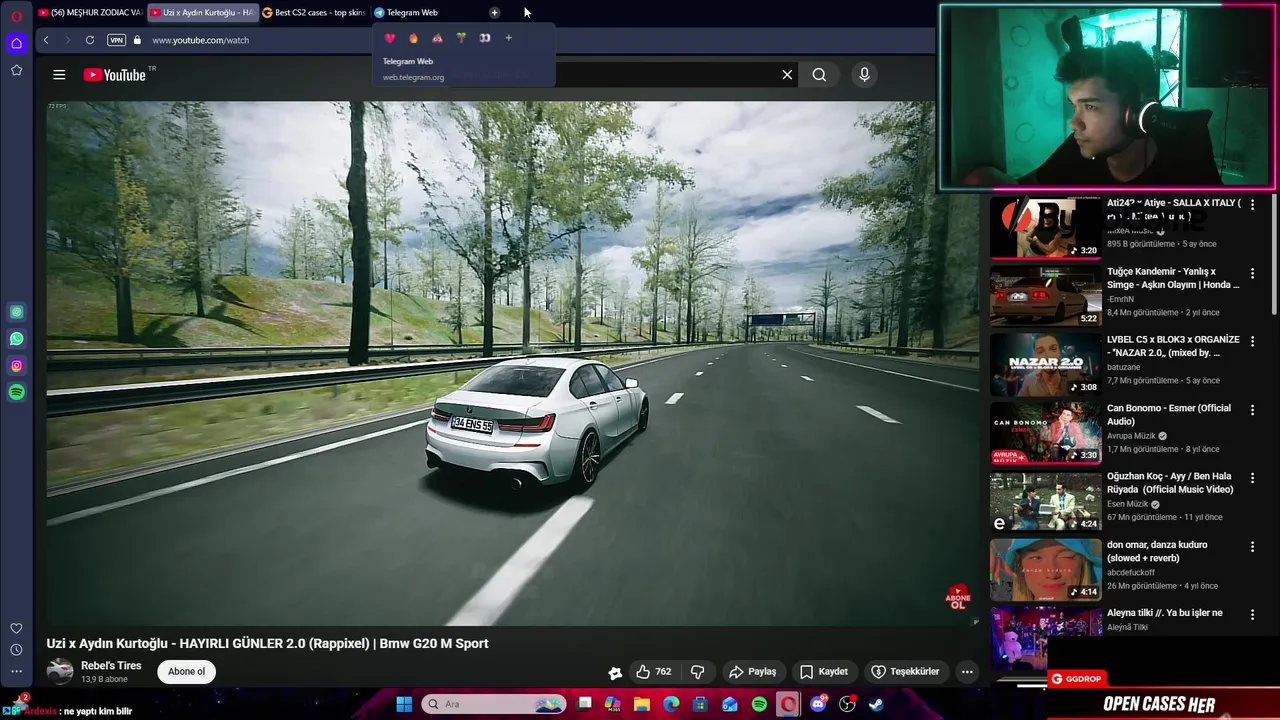
Task: Open options menu for Oğuzhan Koç video
Action: coord(1252,478)
